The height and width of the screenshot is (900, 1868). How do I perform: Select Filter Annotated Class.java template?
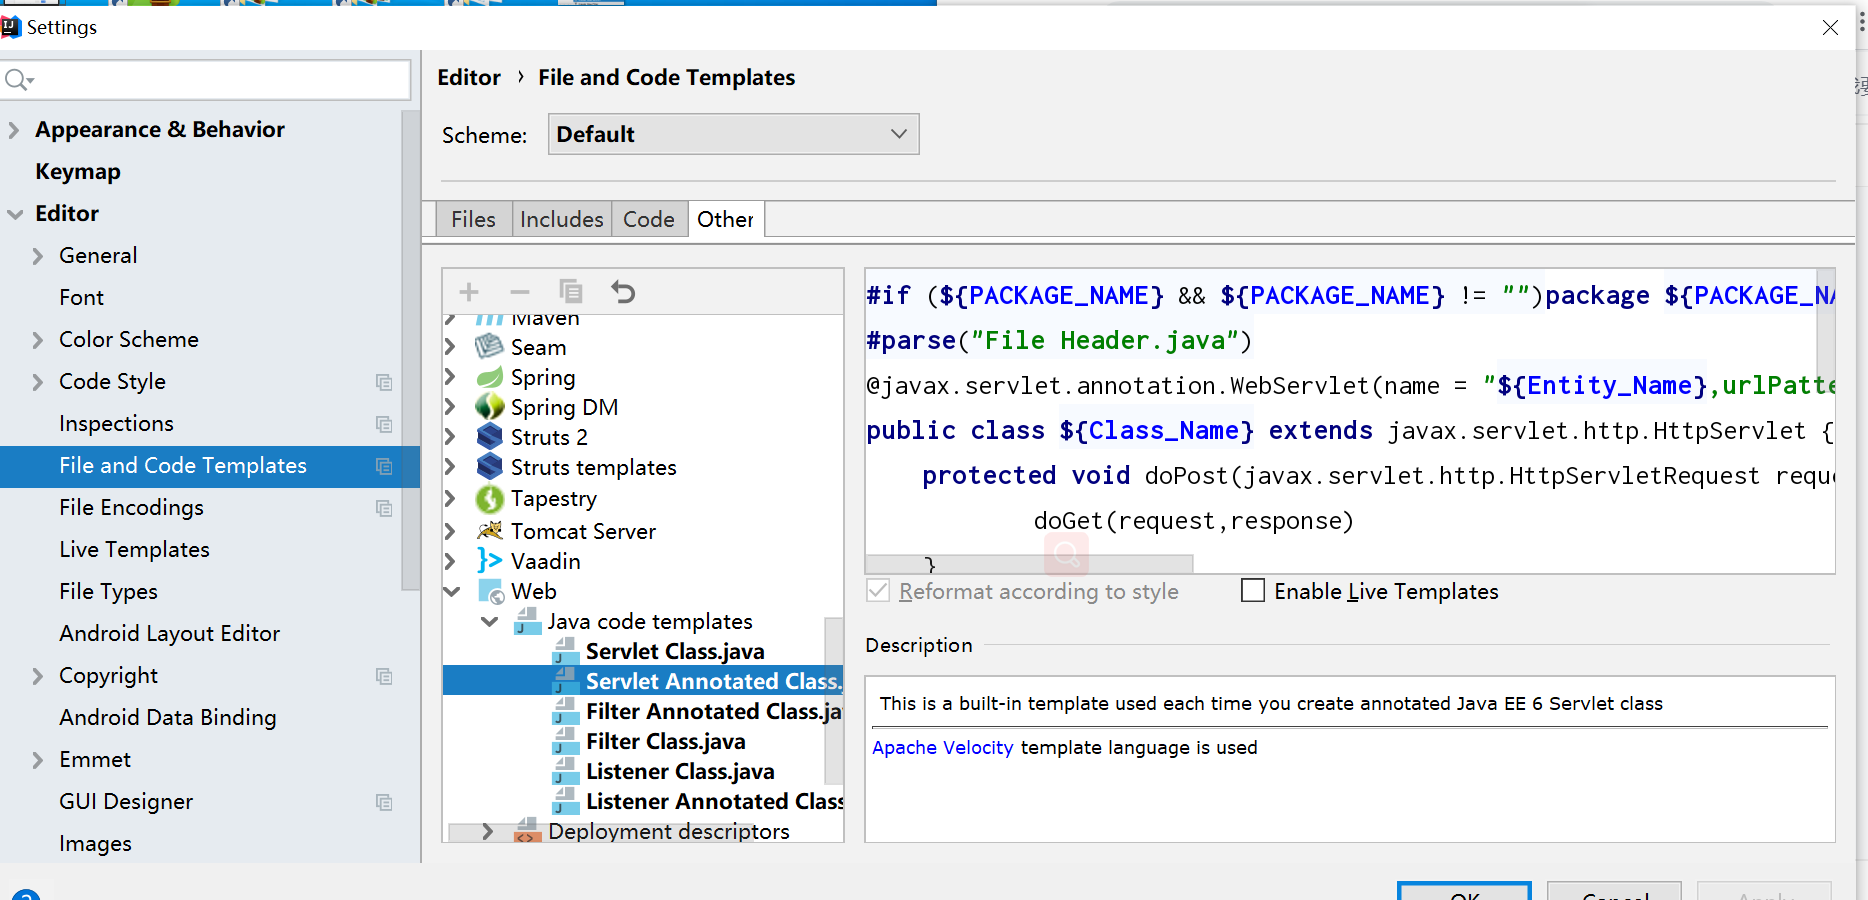coord(714,711)
